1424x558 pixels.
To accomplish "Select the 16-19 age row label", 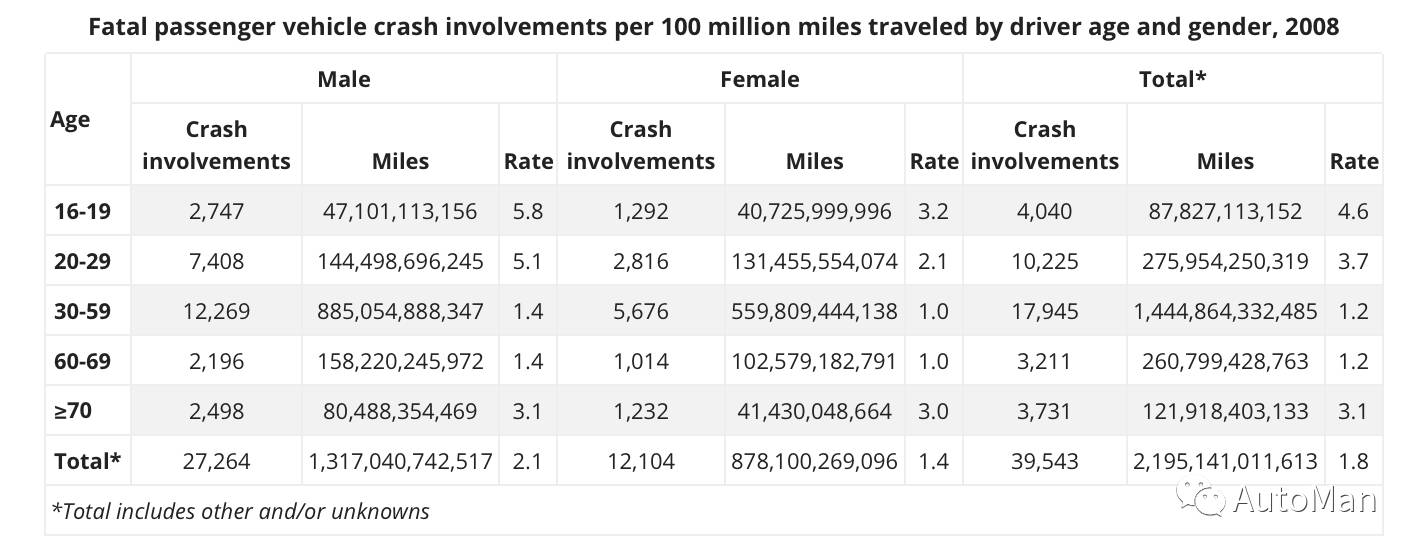I will 82,211.
